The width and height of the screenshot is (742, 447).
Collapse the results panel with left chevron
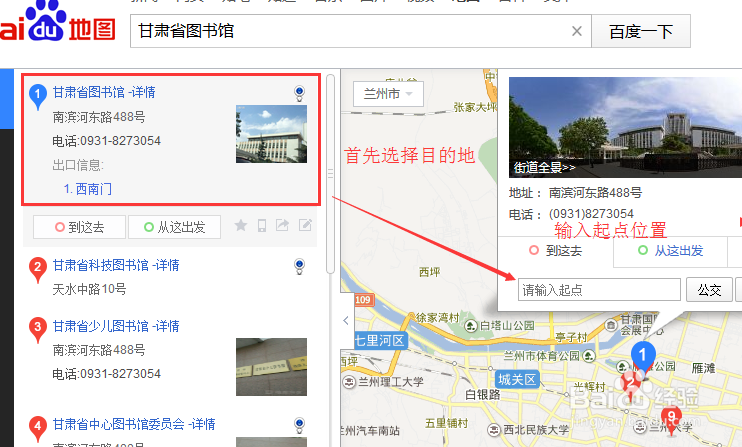pos(346,321)
